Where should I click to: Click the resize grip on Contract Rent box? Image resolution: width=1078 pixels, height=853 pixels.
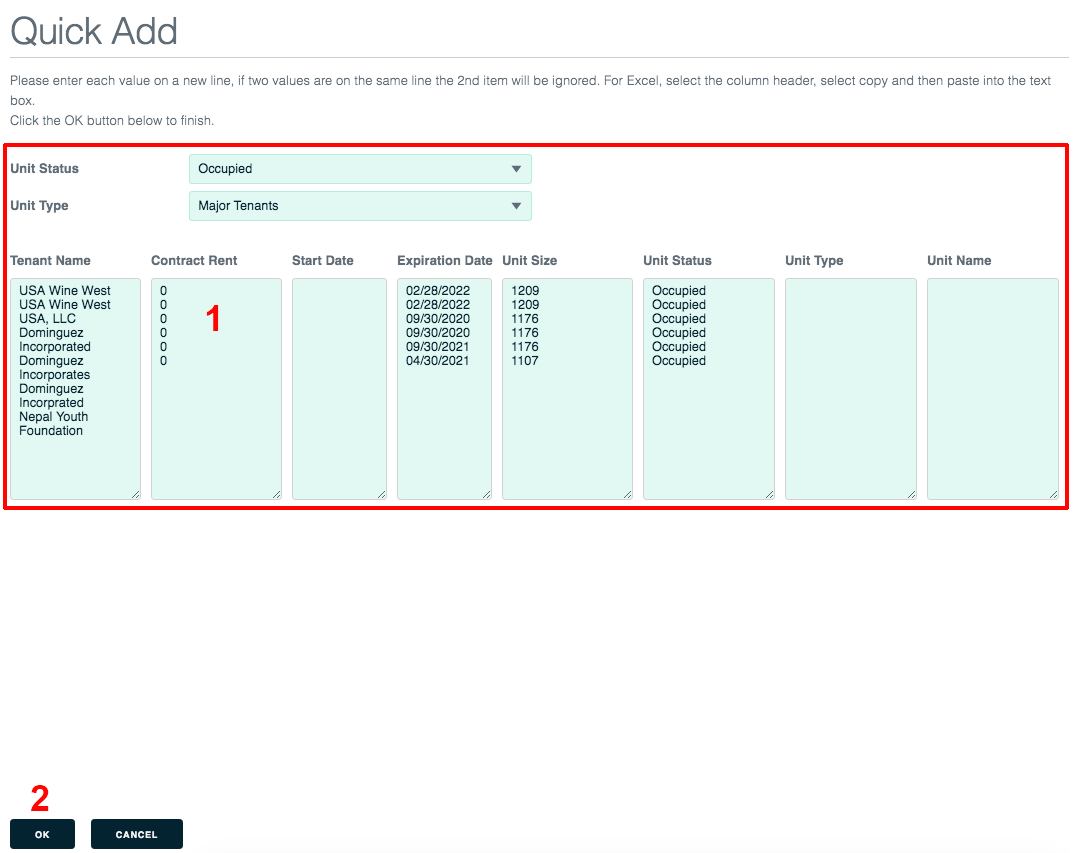(x=276, y=494)
